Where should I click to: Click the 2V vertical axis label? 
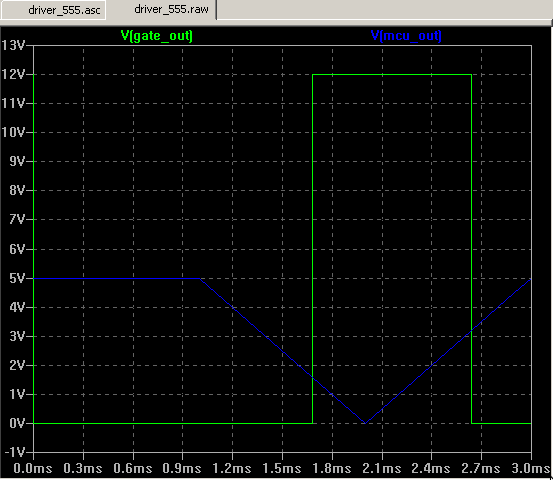point(17,365)
